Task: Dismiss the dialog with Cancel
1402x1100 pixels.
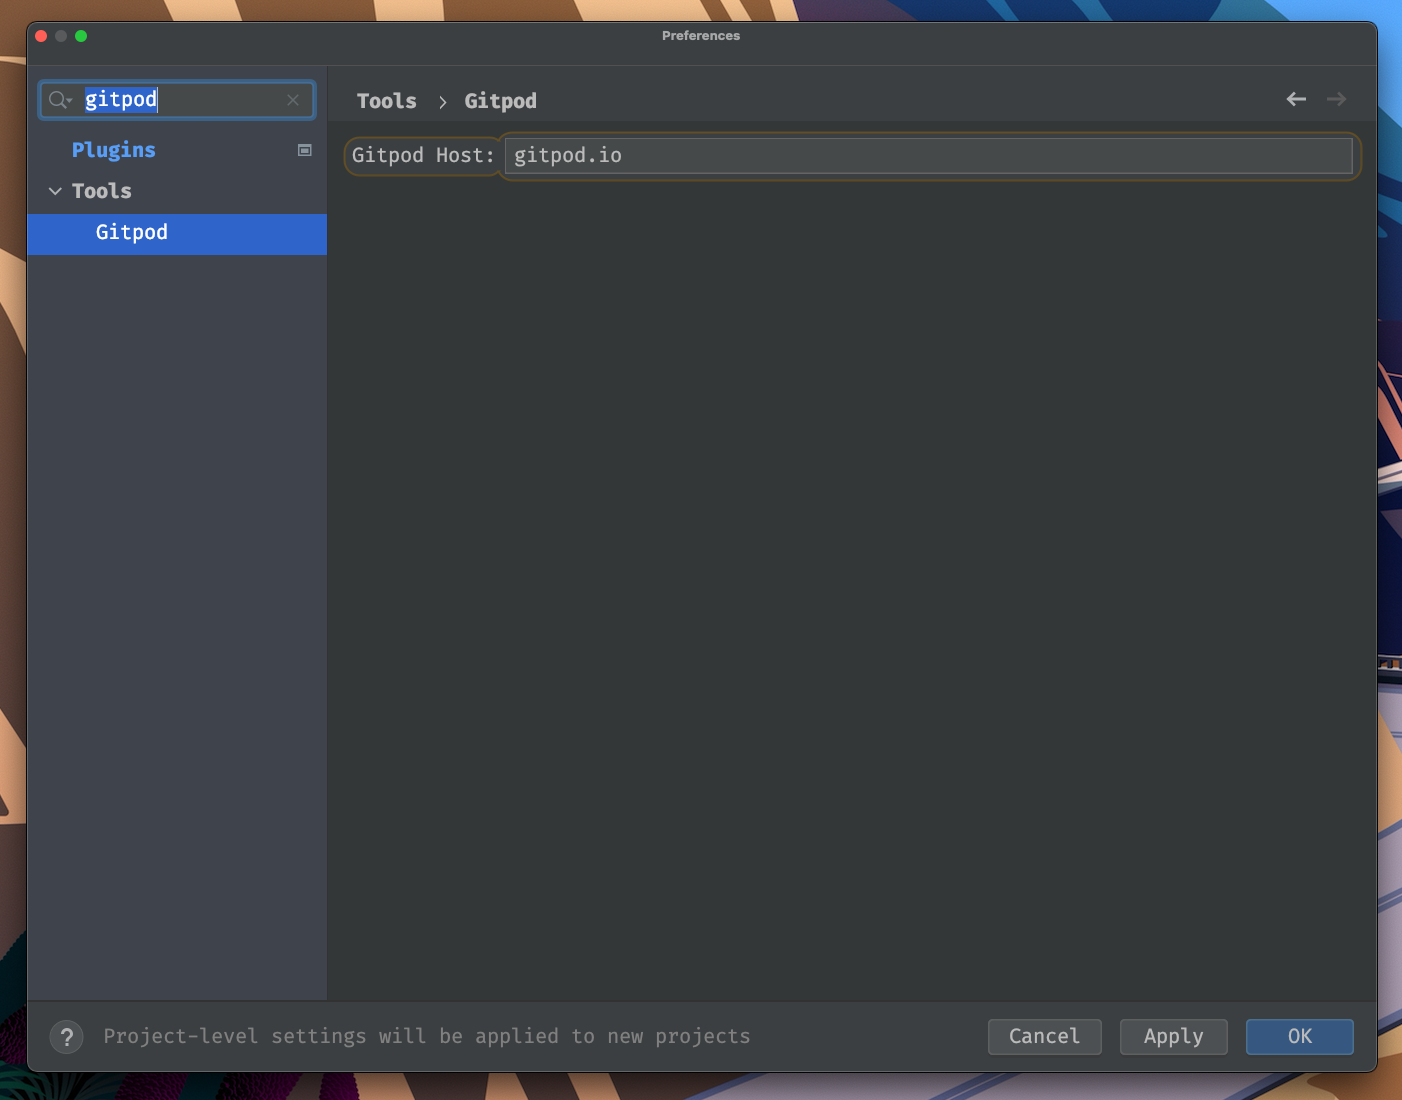Action: click(x=1044, y=1037)
